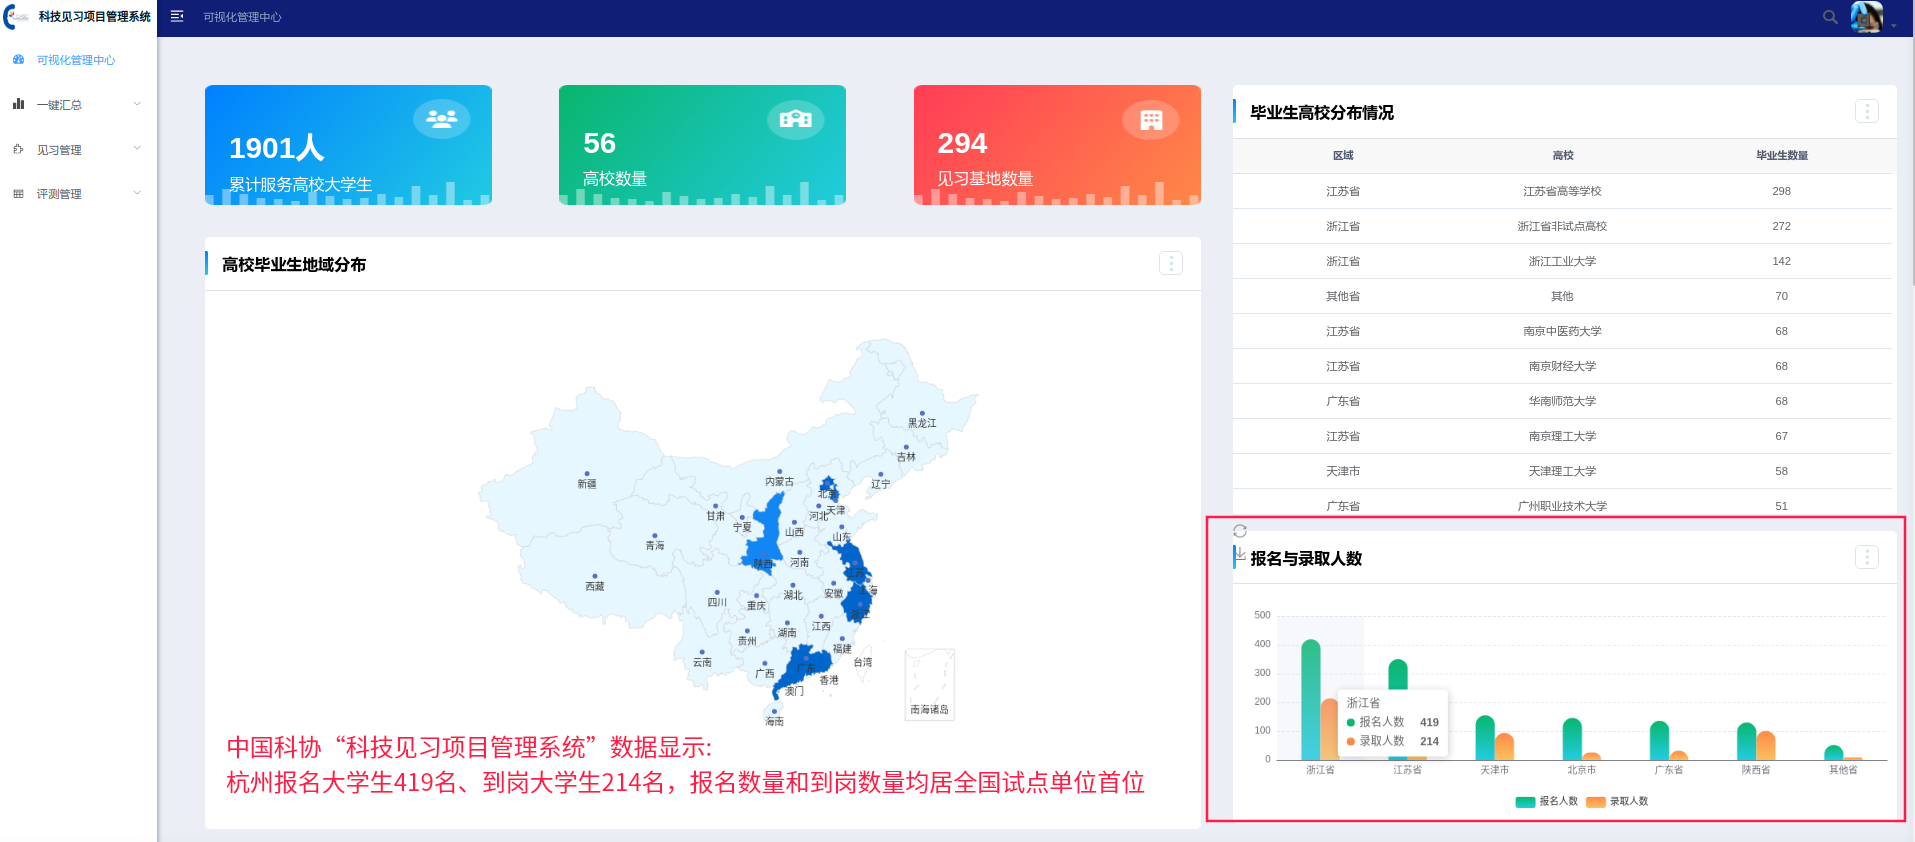Screen dimensions: 1915x842
Task: Select 可视化管理中心 in the sidebar
Action: click(75, 60)
